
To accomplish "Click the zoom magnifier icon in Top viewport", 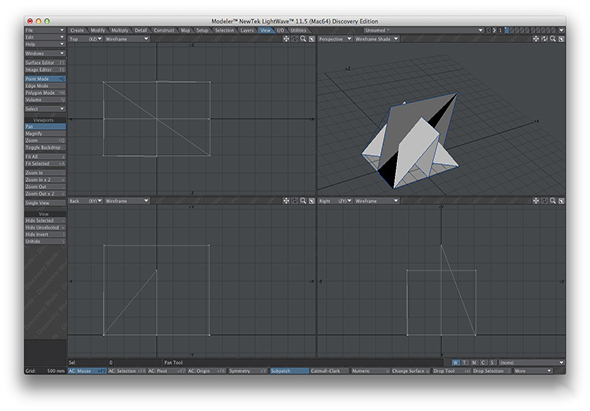I will click(x=303, y=39).
